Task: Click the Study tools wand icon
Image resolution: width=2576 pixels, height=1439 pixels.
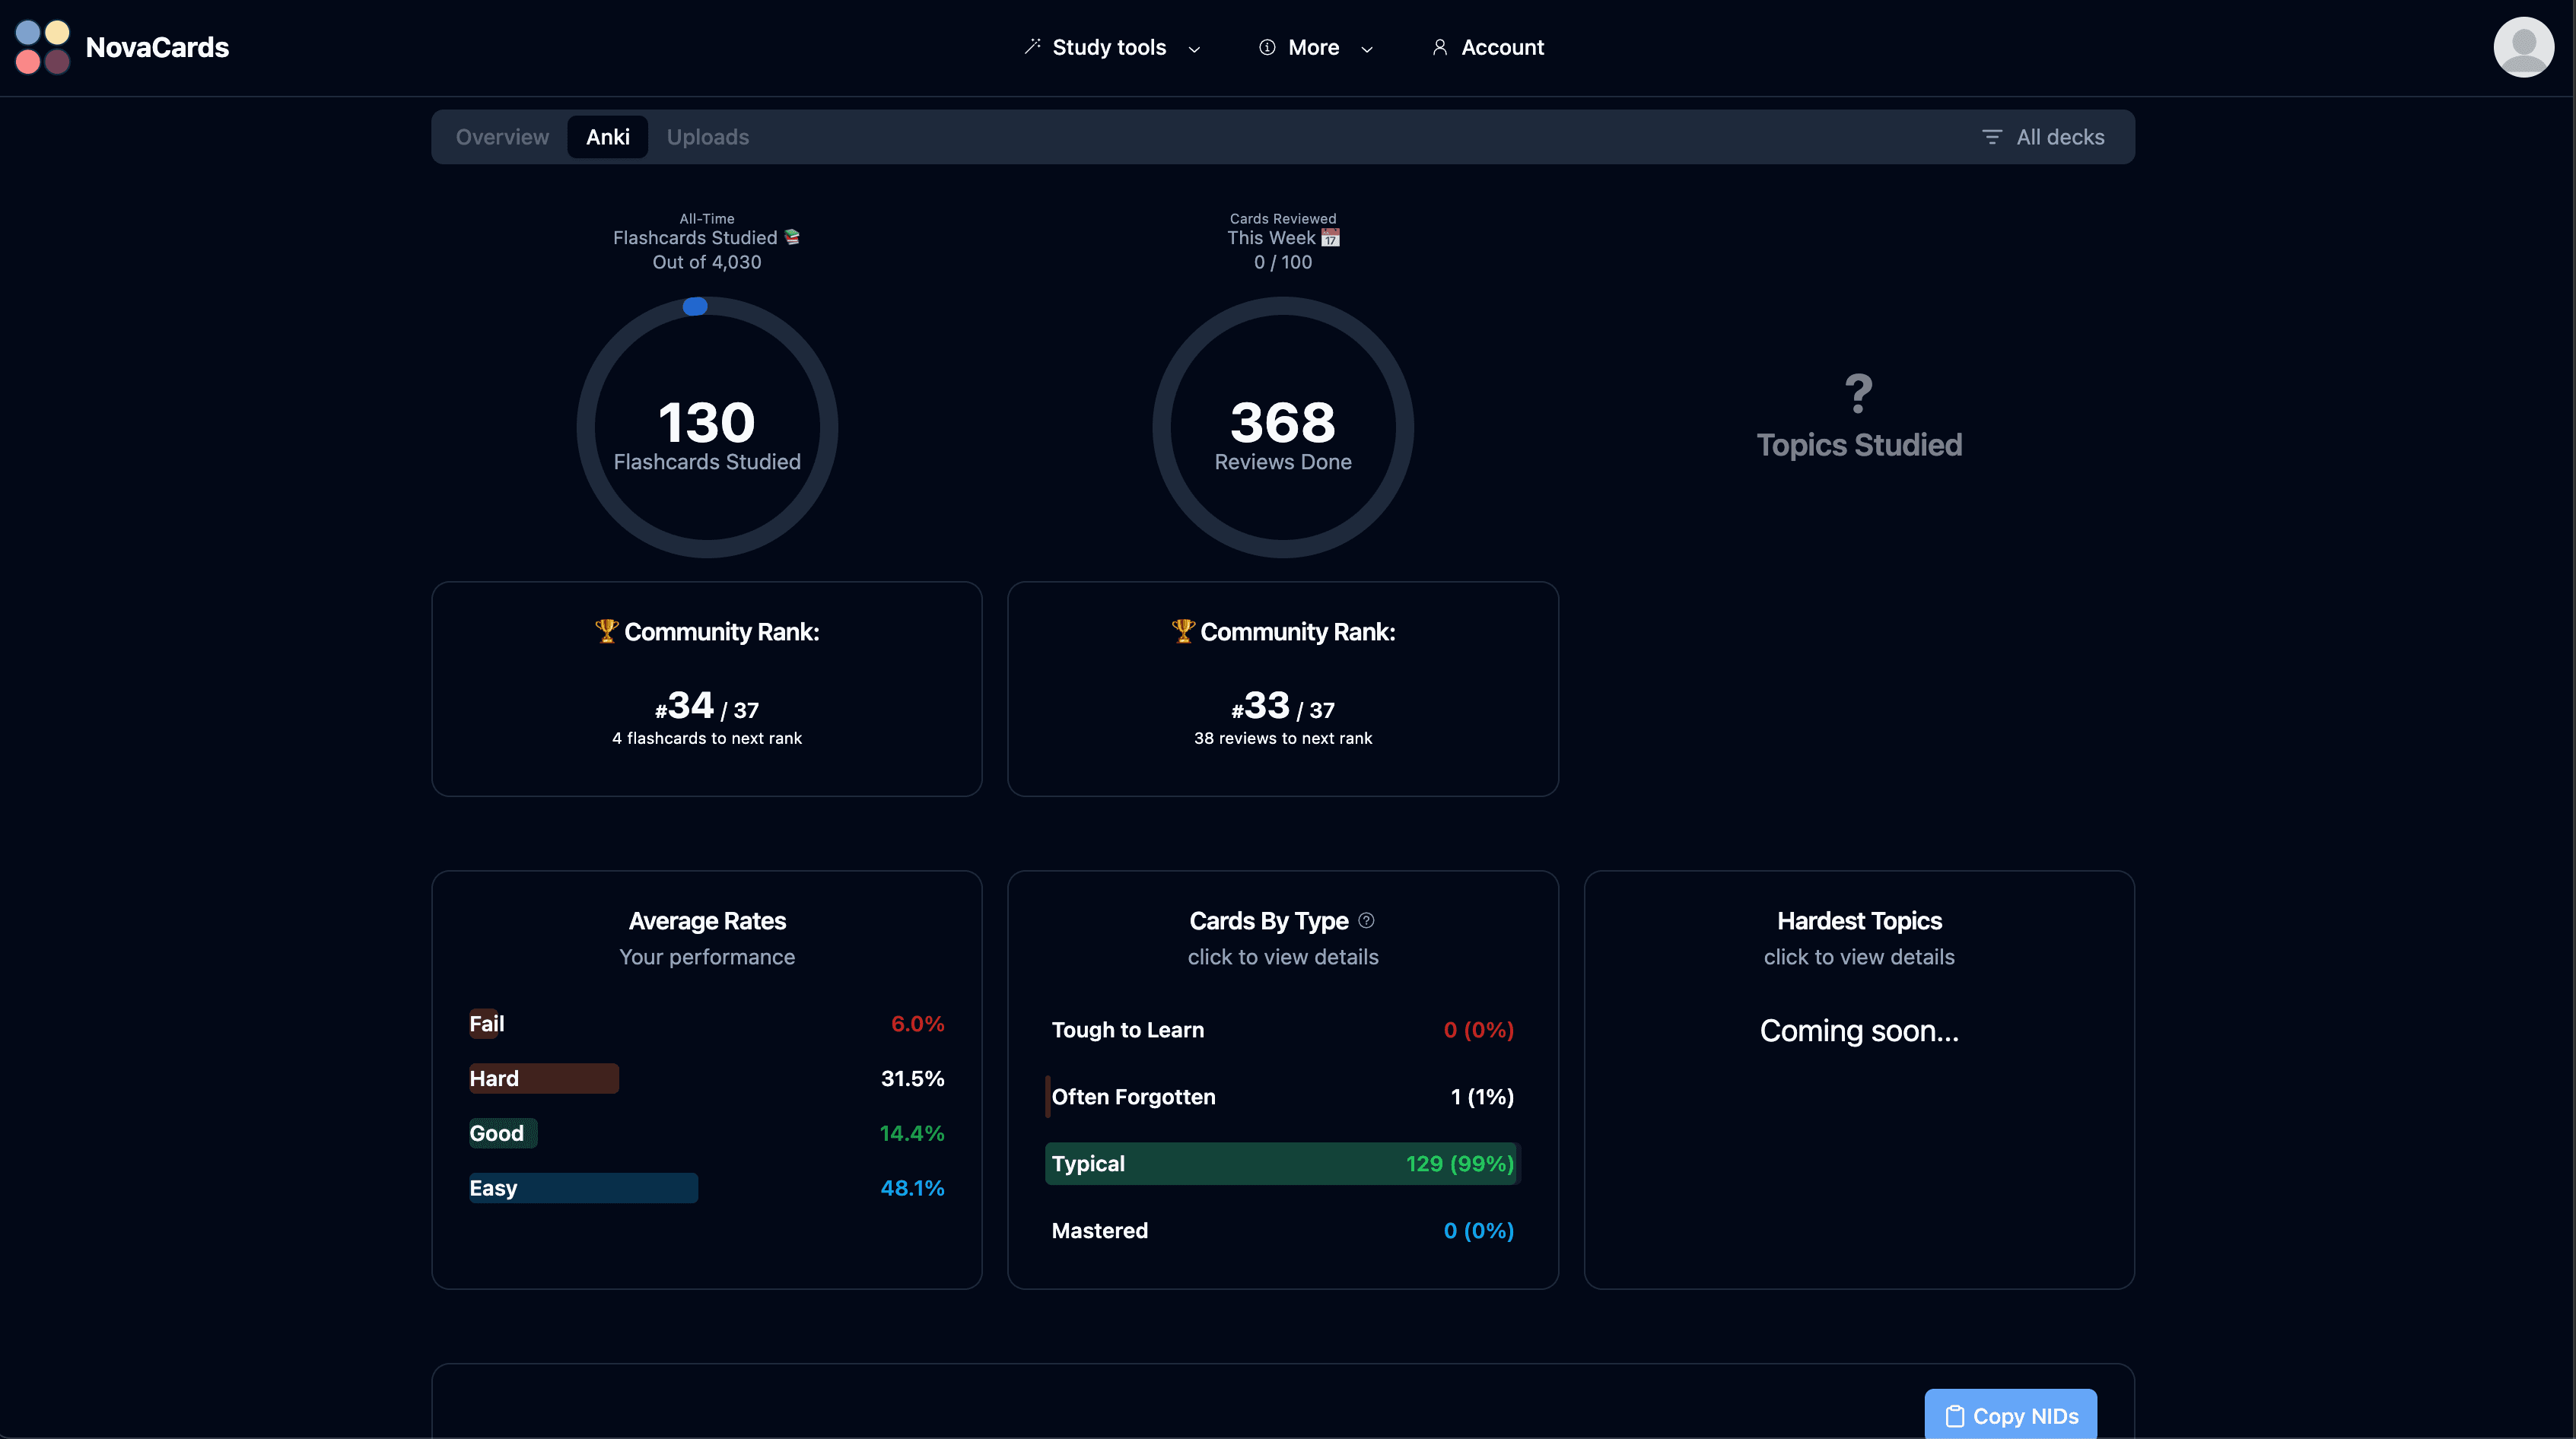Action: pos(1032,47)
